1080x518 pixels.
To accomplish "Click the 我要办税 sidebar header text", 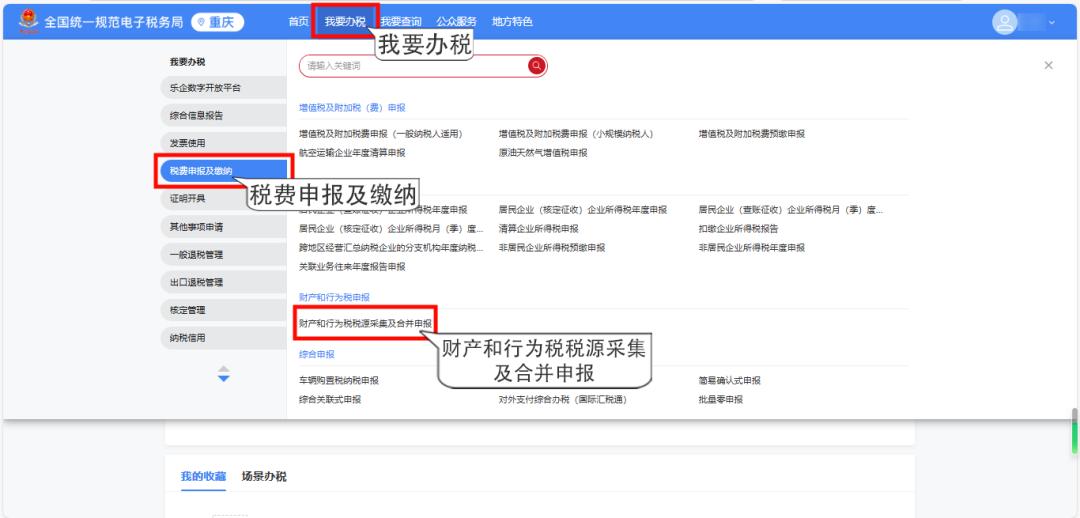I will (187, 62).
